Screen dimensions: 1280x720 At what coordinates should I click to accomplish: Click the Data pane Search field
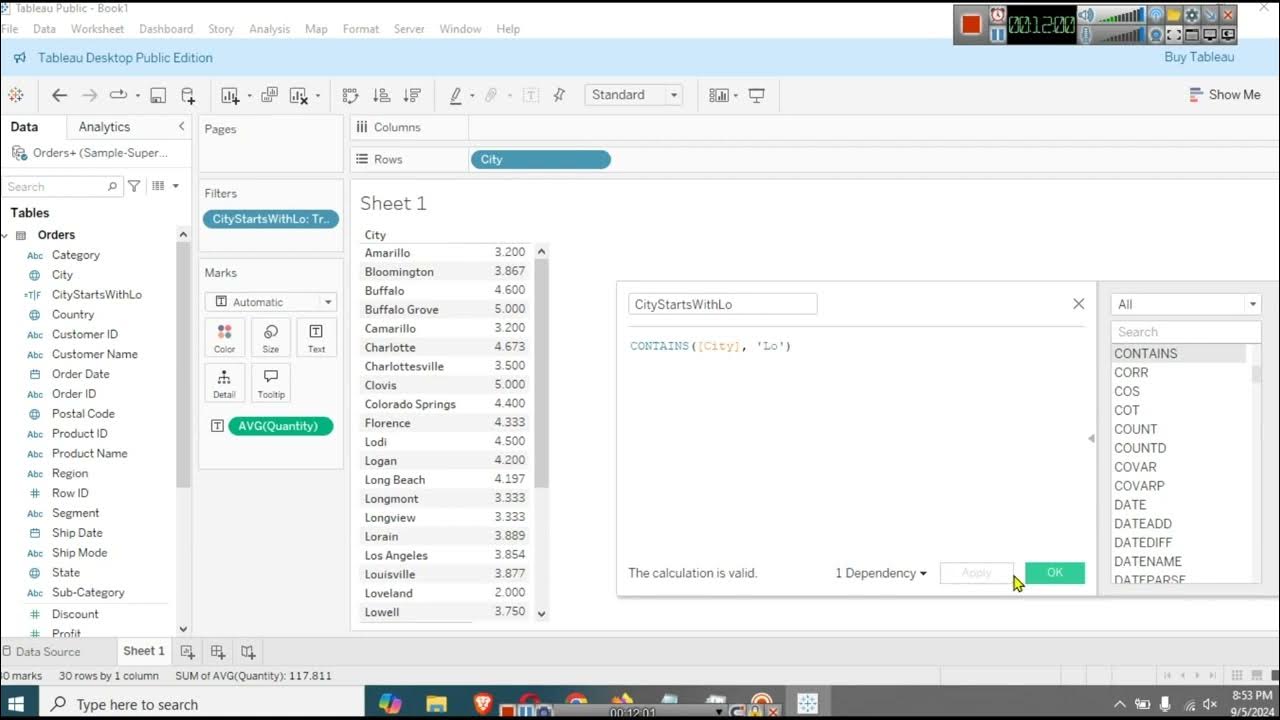[62, 187]
